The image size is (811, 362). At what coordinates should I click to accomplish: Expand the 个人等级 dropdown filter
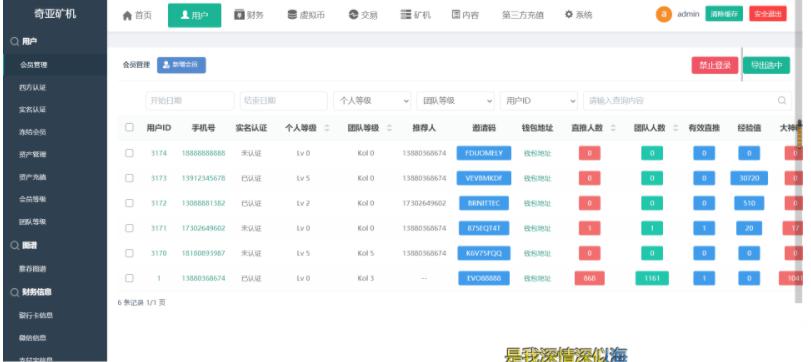pos(372,101)
